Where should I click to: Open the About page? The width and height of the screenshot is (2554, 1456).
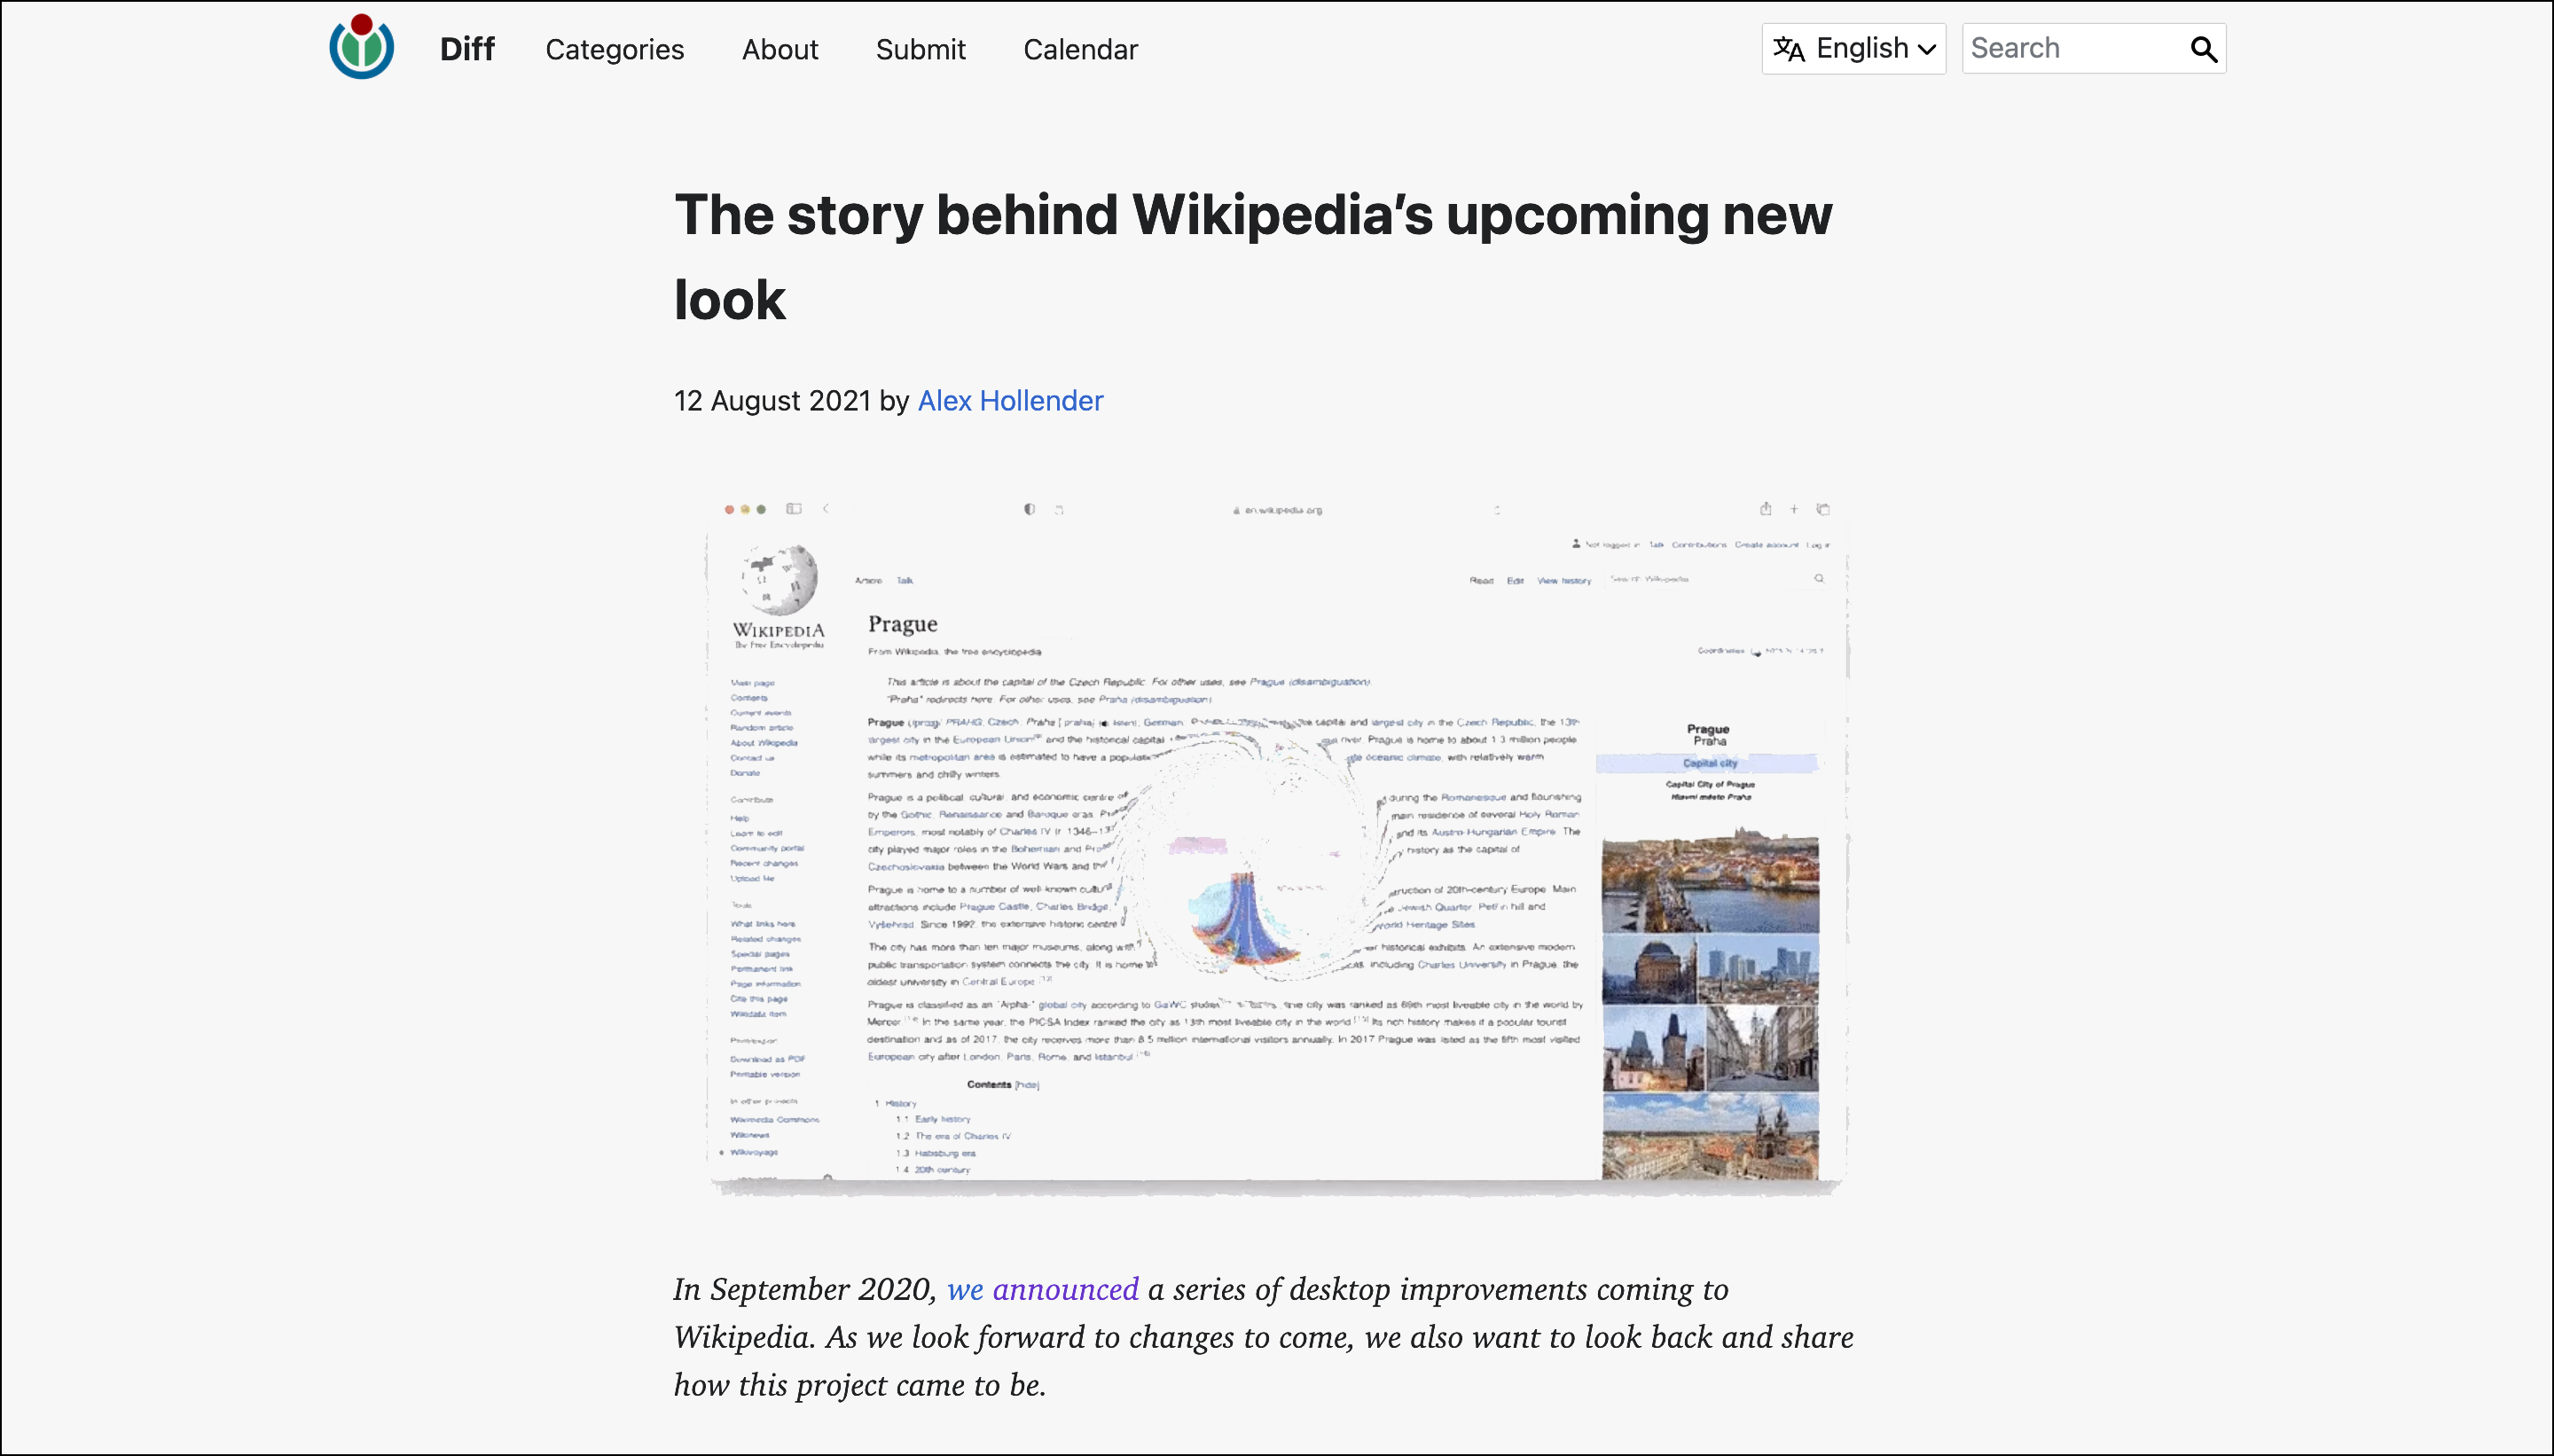tap(780, 49)
